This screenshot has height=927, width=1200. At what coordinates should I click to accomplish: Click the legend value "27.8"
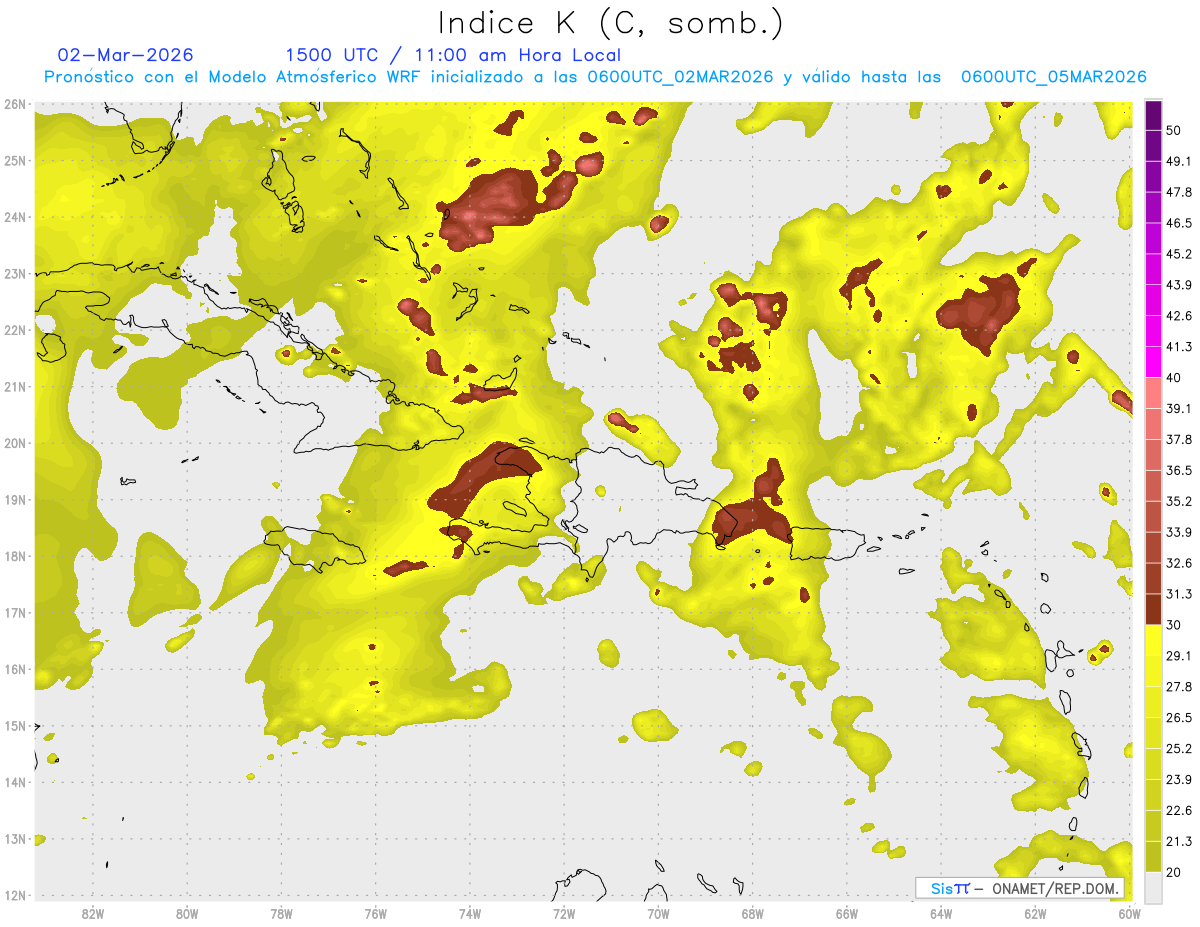[1179, 686]
